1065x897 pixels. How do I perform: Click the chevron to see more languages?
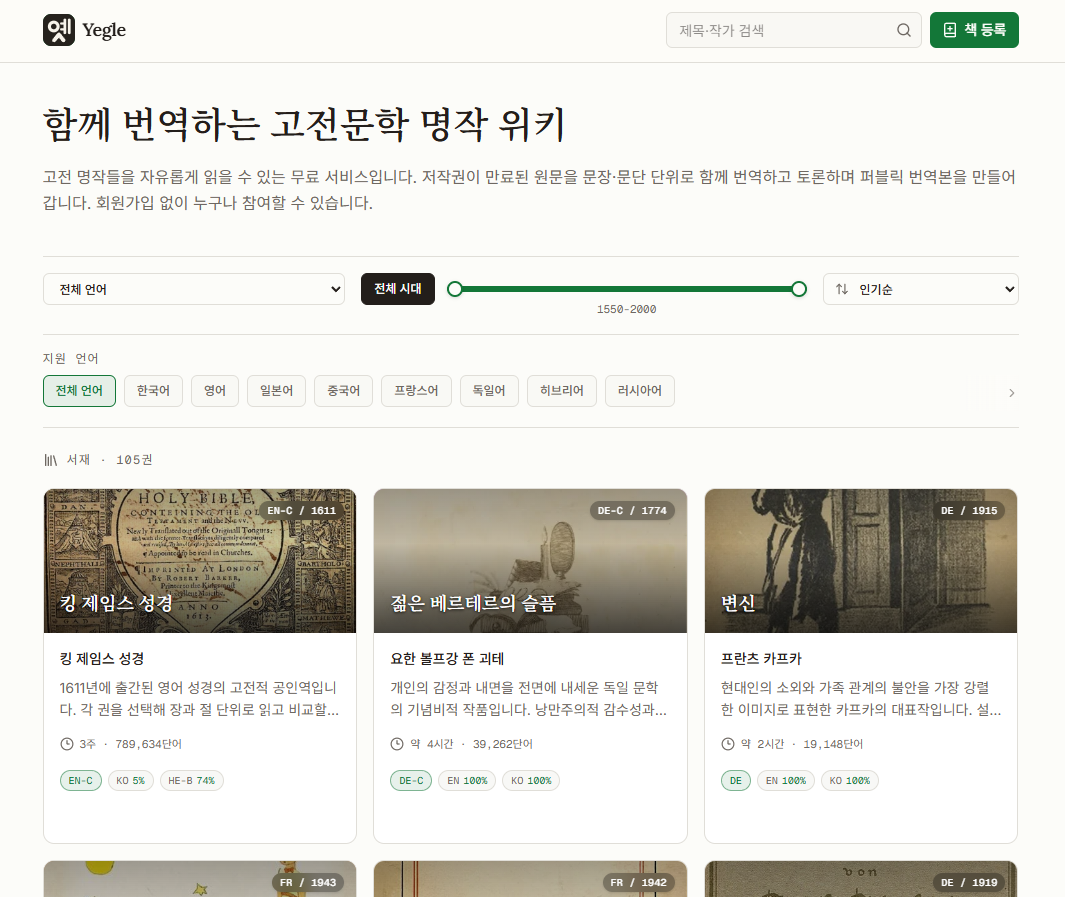[x=1011, y=392]
